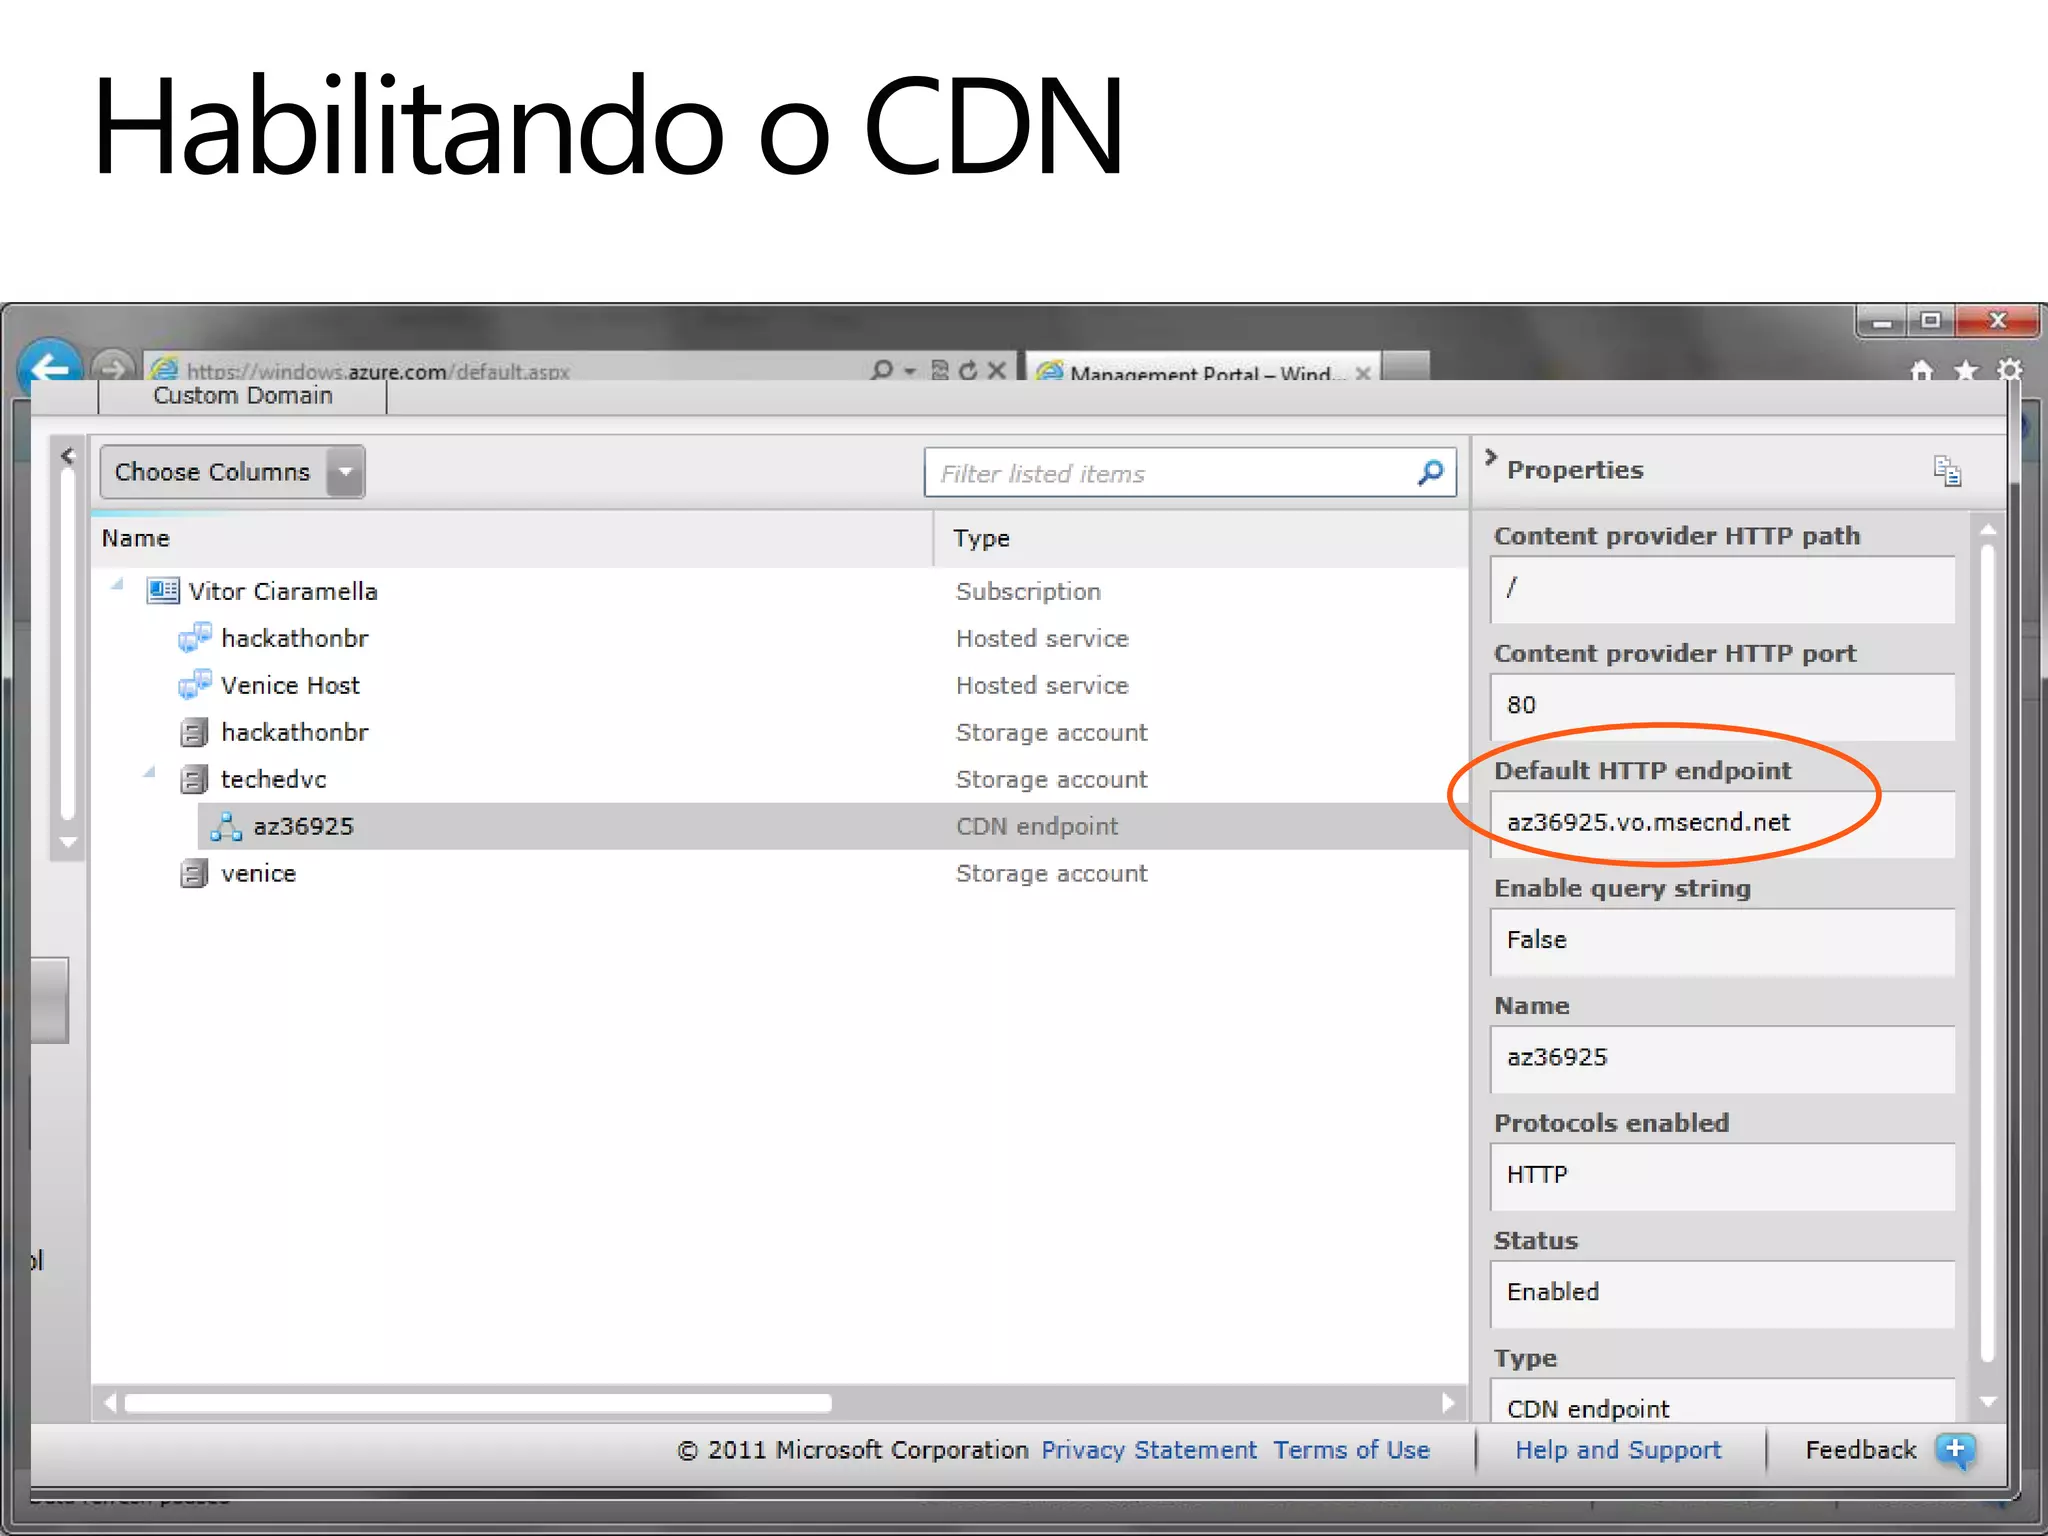2048x1536 pixels.
Task: Click the horizontal scrollbar right arrow
Action: pos(1447,1403)
